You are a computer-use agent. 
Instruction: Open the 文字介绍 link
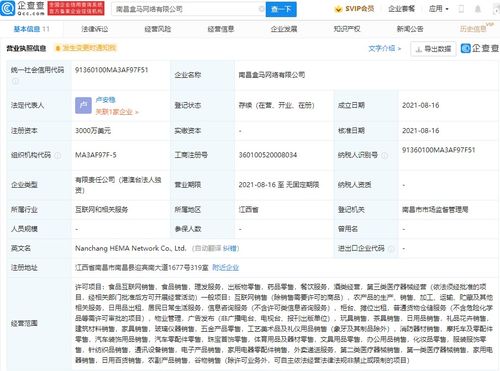[x=385, y=49]
